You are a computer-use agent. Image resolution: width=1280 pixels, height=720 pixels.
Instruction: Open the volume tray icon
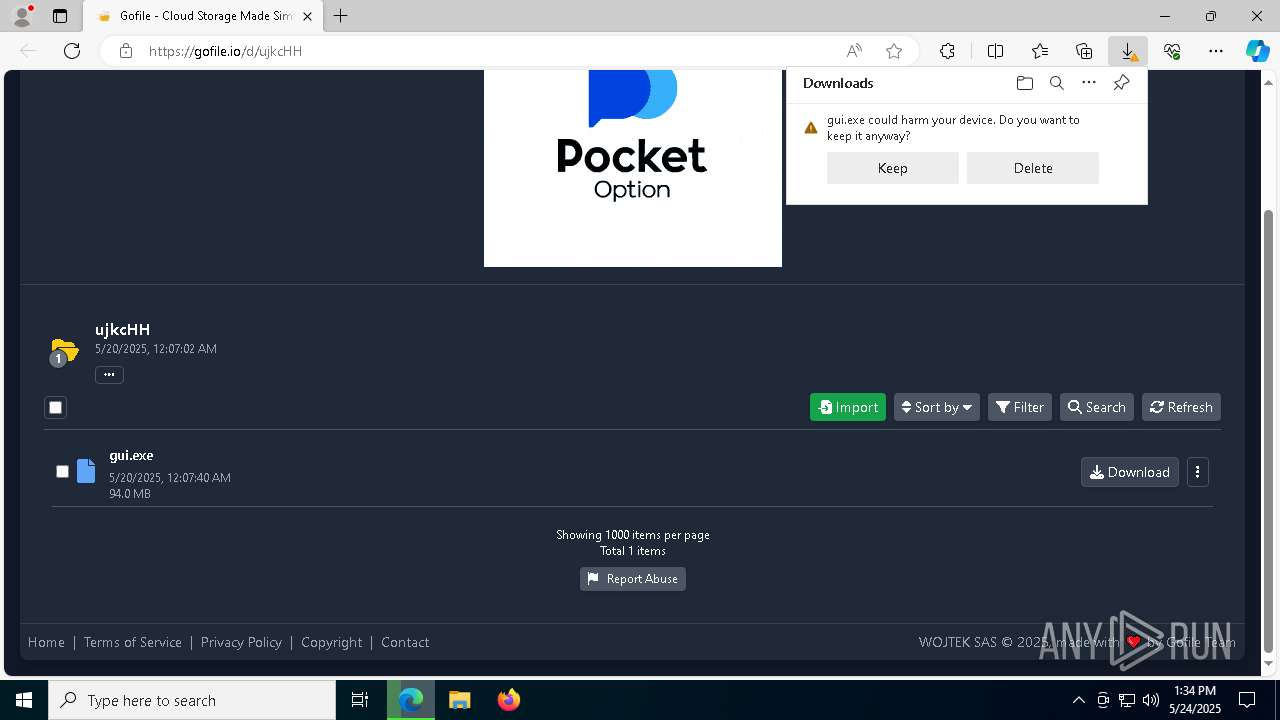(1150, 700)
